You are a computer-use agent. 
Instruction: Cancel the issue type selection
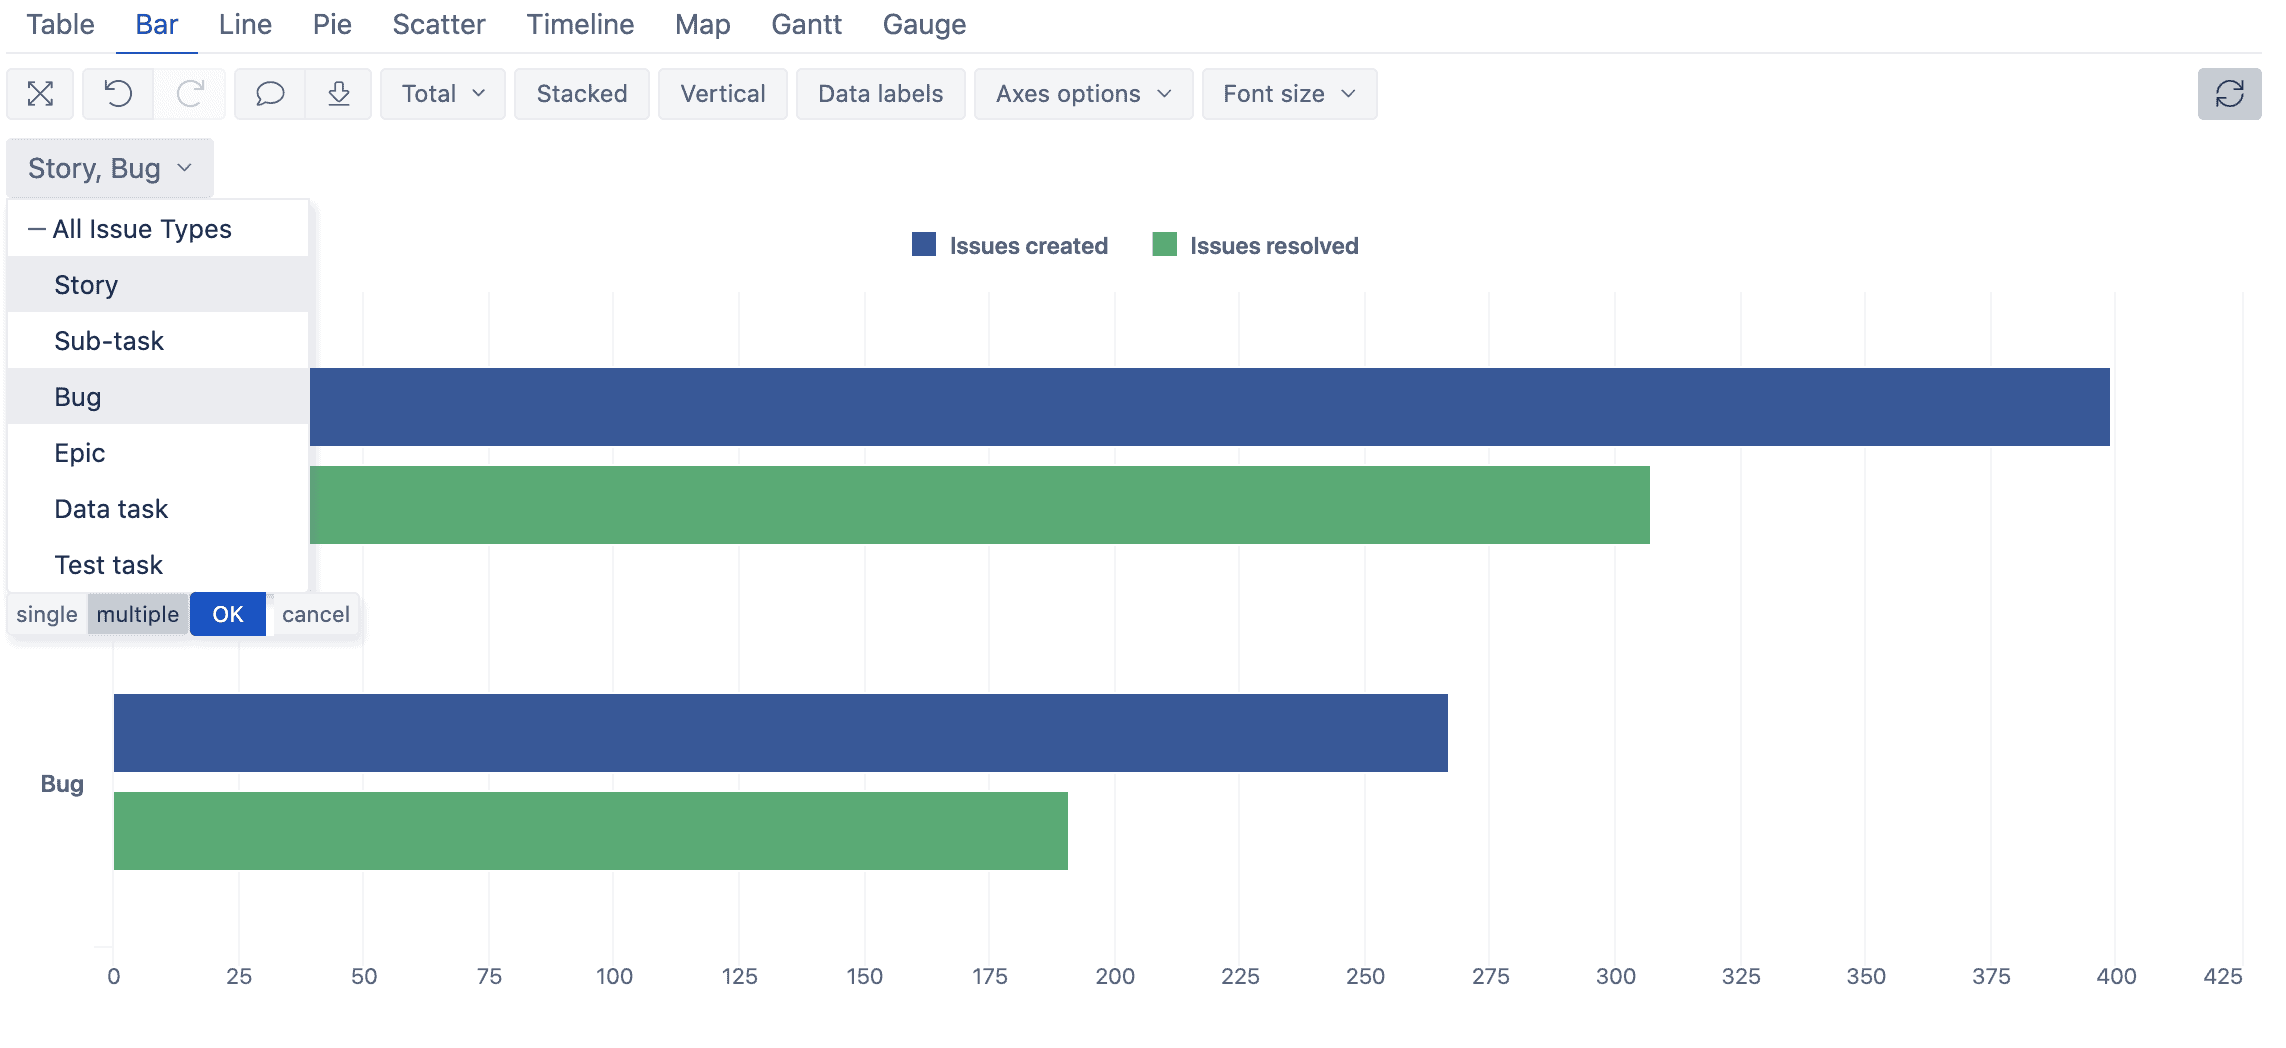315,614
